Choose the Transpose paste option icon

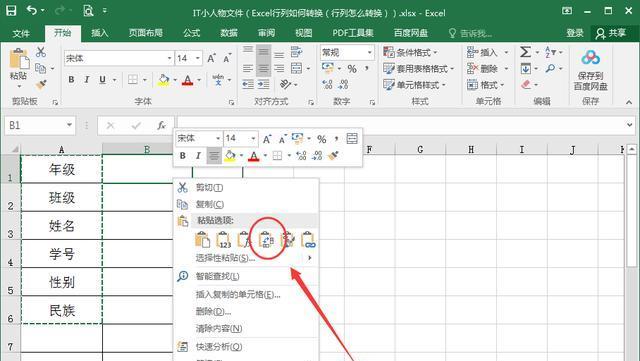[267, 239]
